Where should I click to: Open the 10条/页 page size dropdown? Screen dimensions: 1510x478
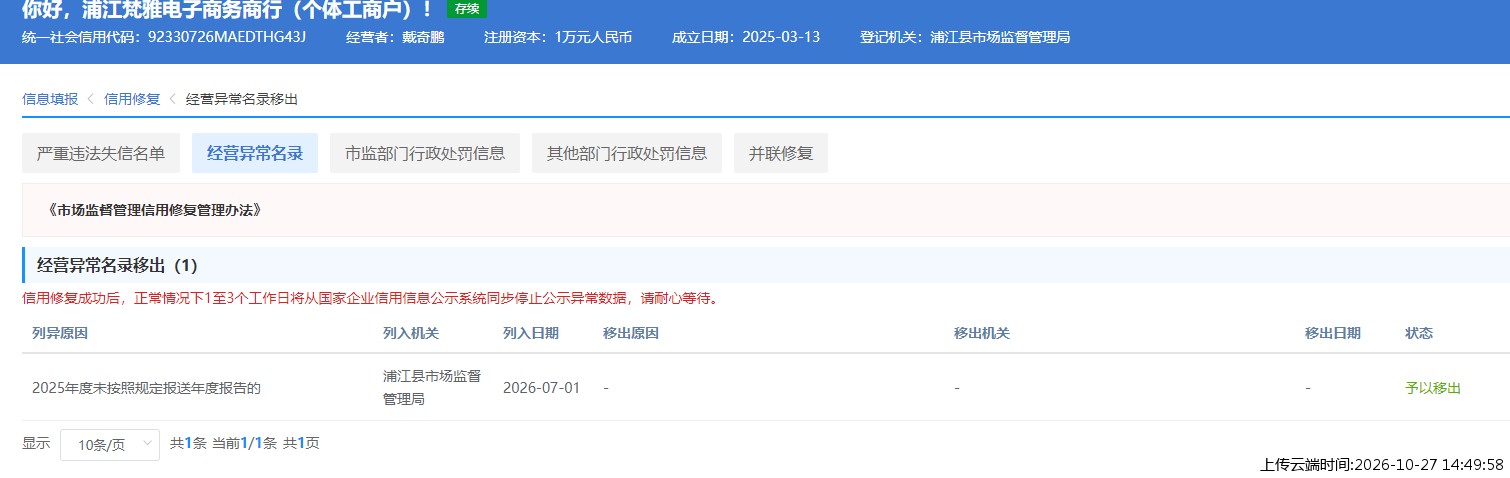coord(110,444)
